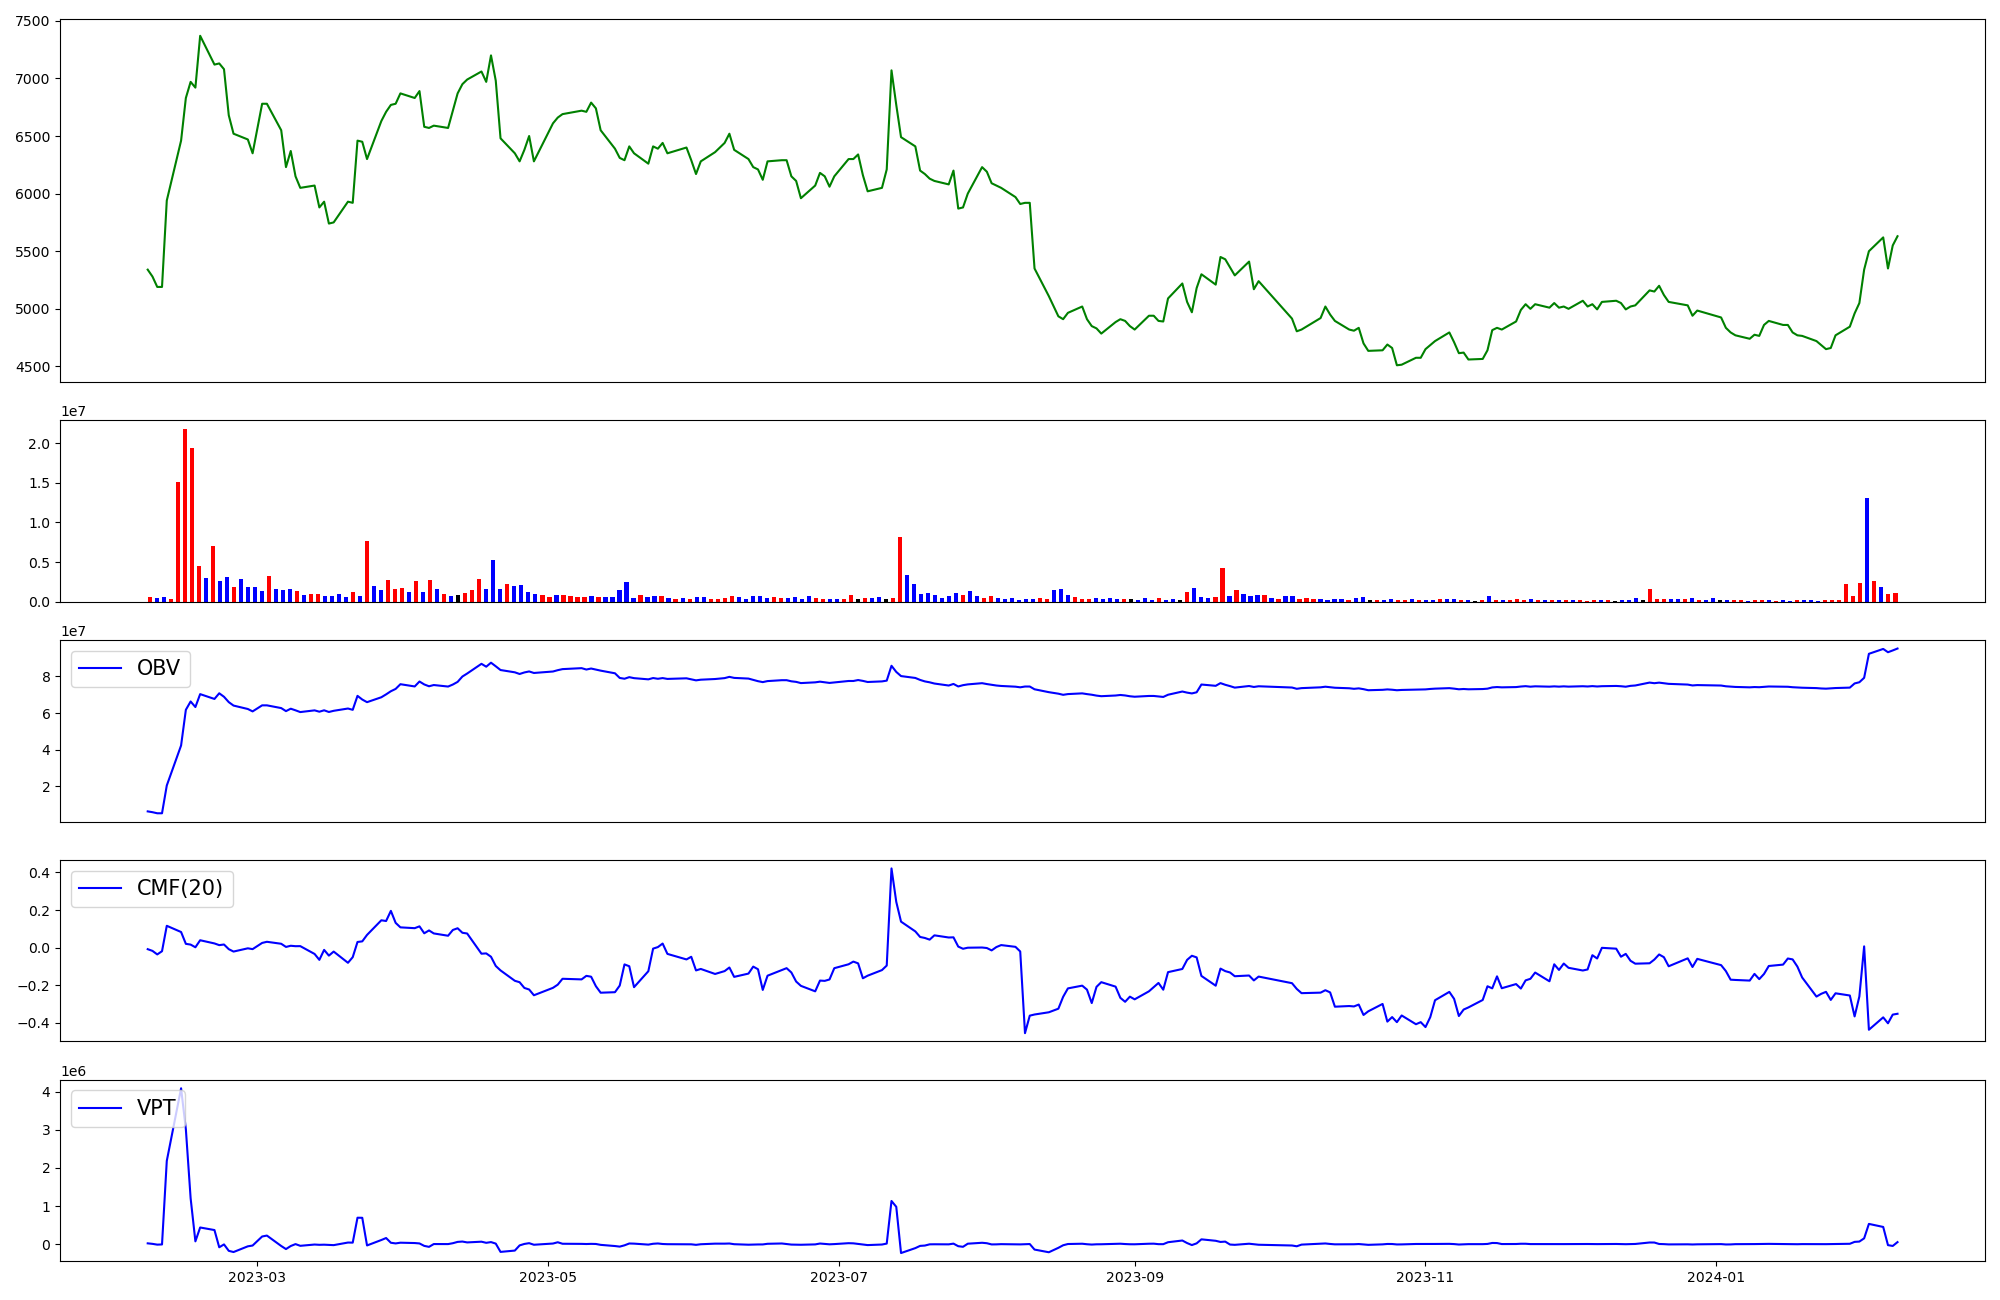Click the OBV blue legend line sample
The image size is (2000, 1300).
(x=100, y=668)
